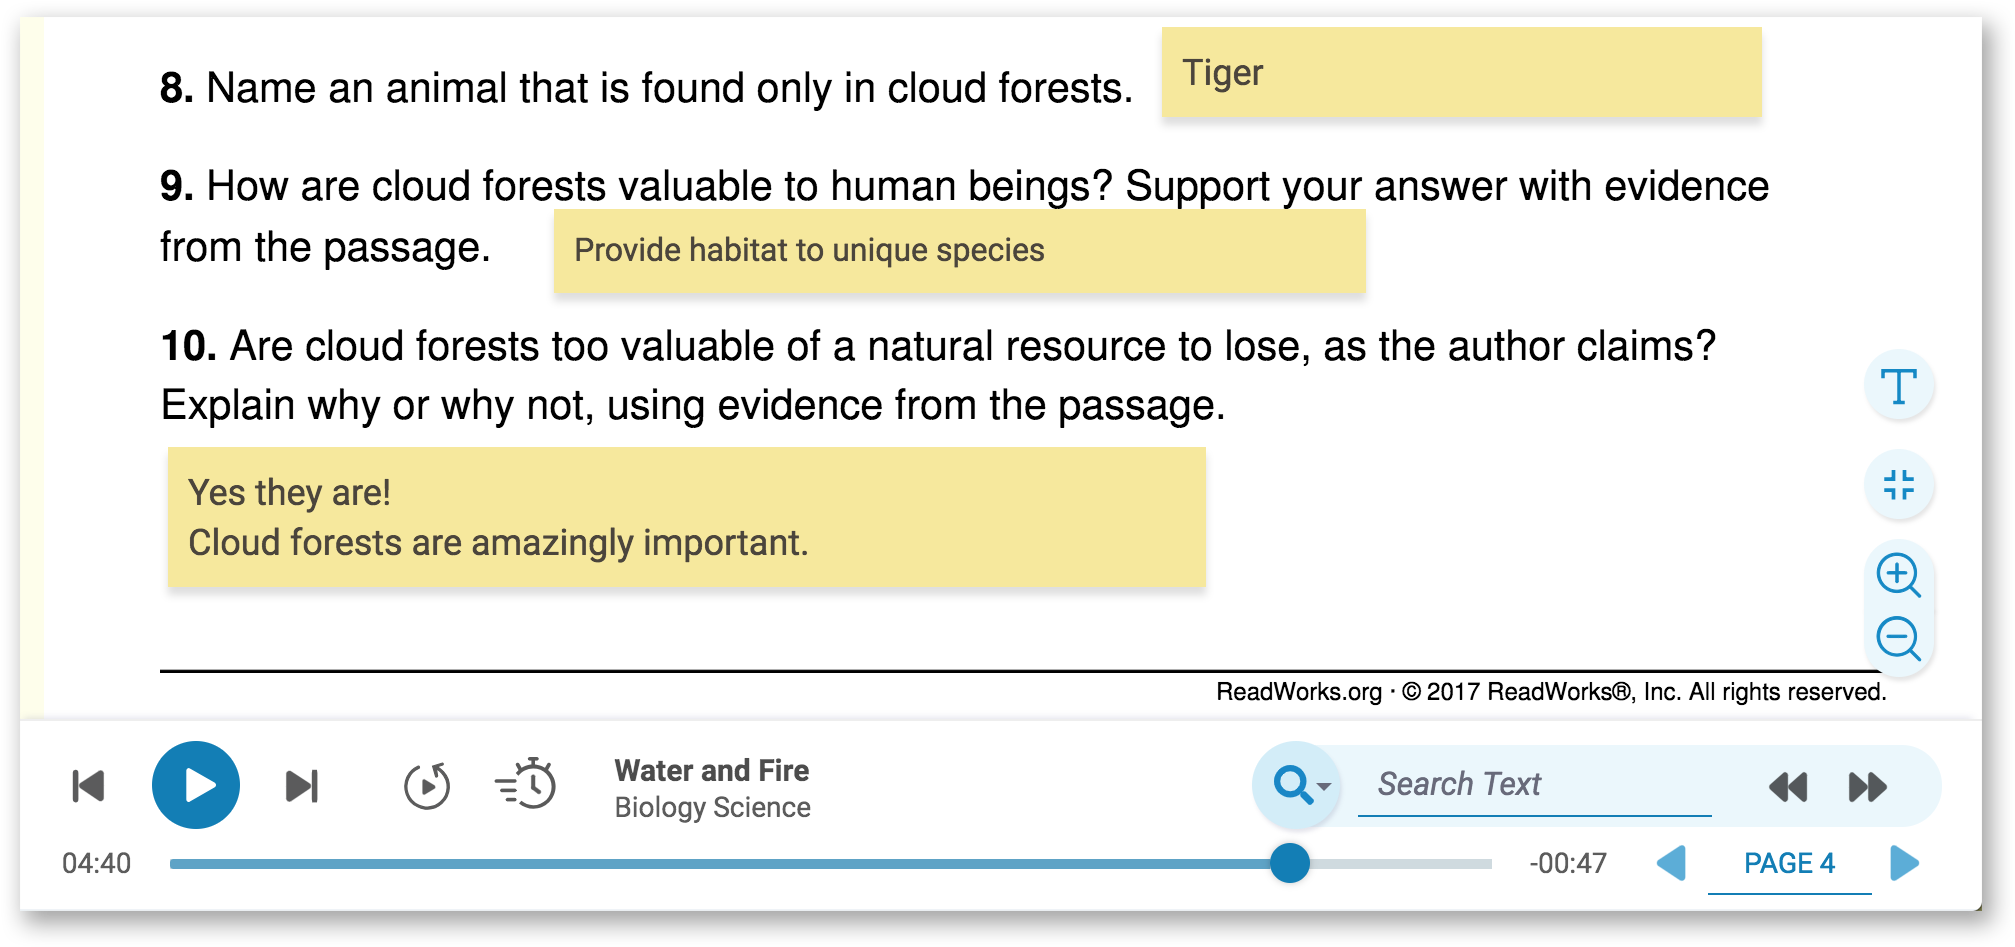This screenshot has width=2015, height=947.
Task: Select the 'Provide habitat to unique species' note
Action: [x=959, y=251]
